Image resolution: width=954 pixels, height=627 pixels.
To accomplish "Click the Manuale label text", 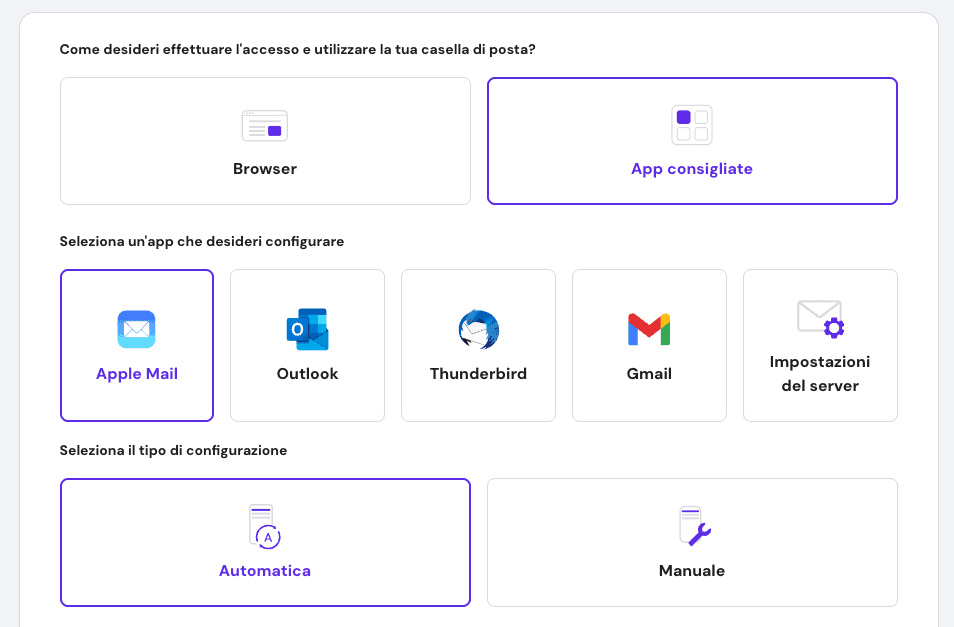I will tap(692, 570).
